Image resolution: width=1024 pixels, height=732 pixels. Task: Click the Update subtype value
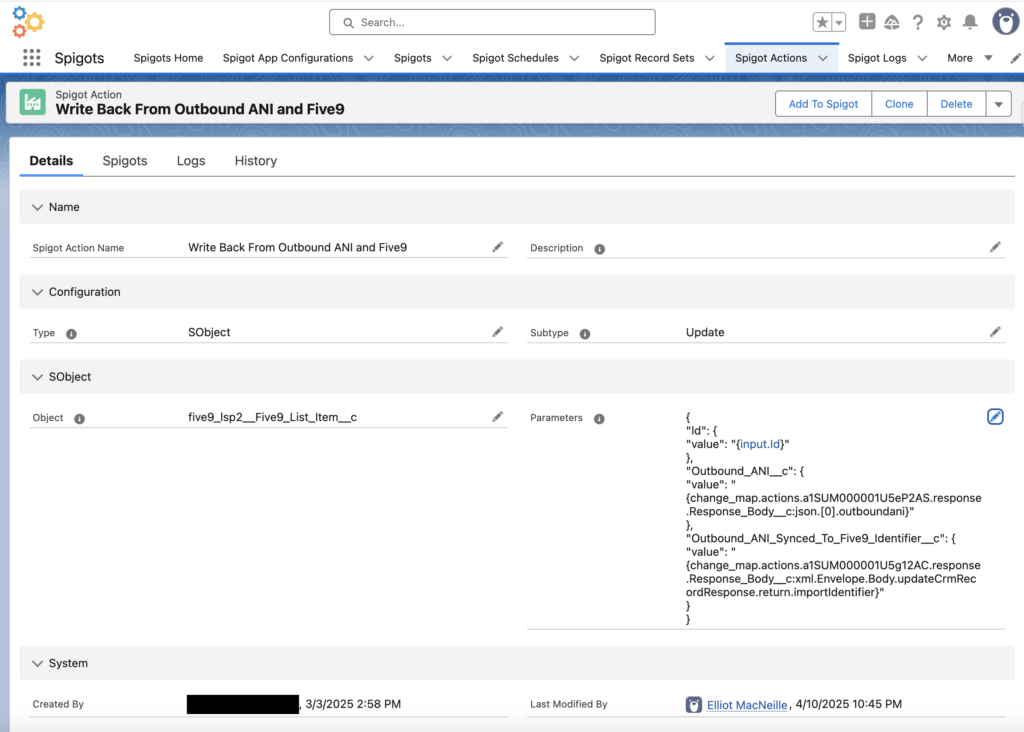click(705, 332)
